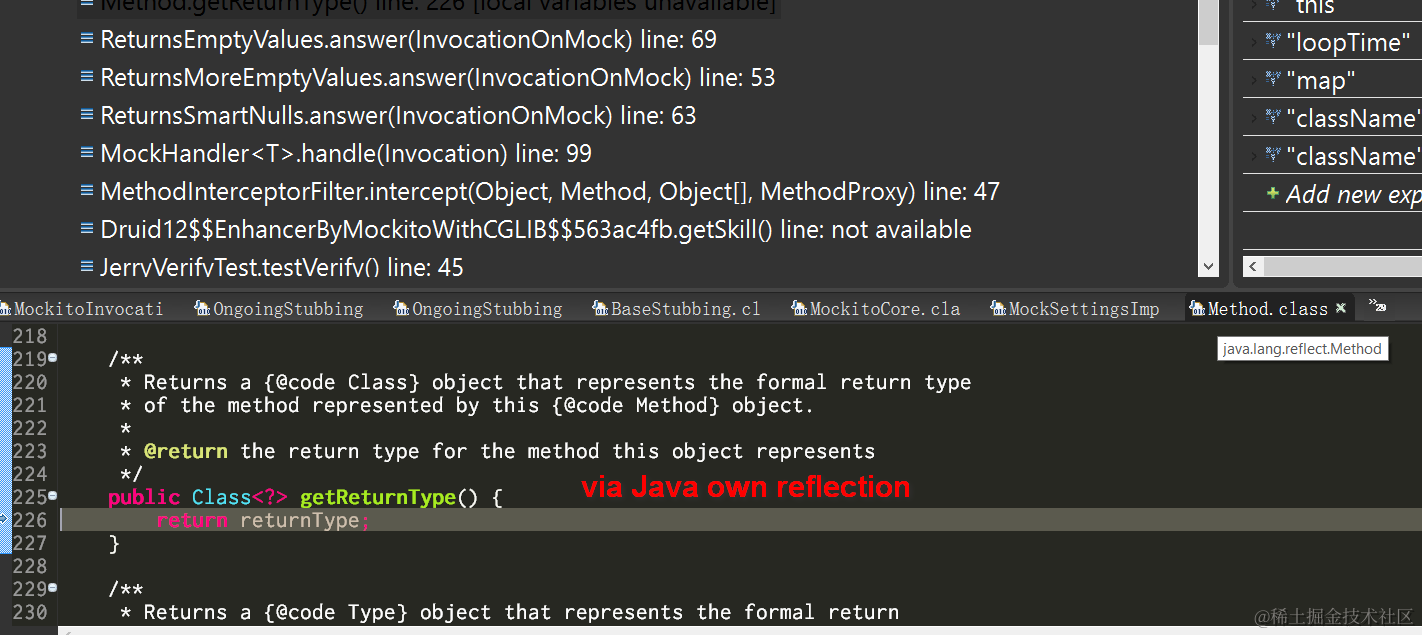
Task: Open the MockitoCore.cla editor tab
Action: 876,309
